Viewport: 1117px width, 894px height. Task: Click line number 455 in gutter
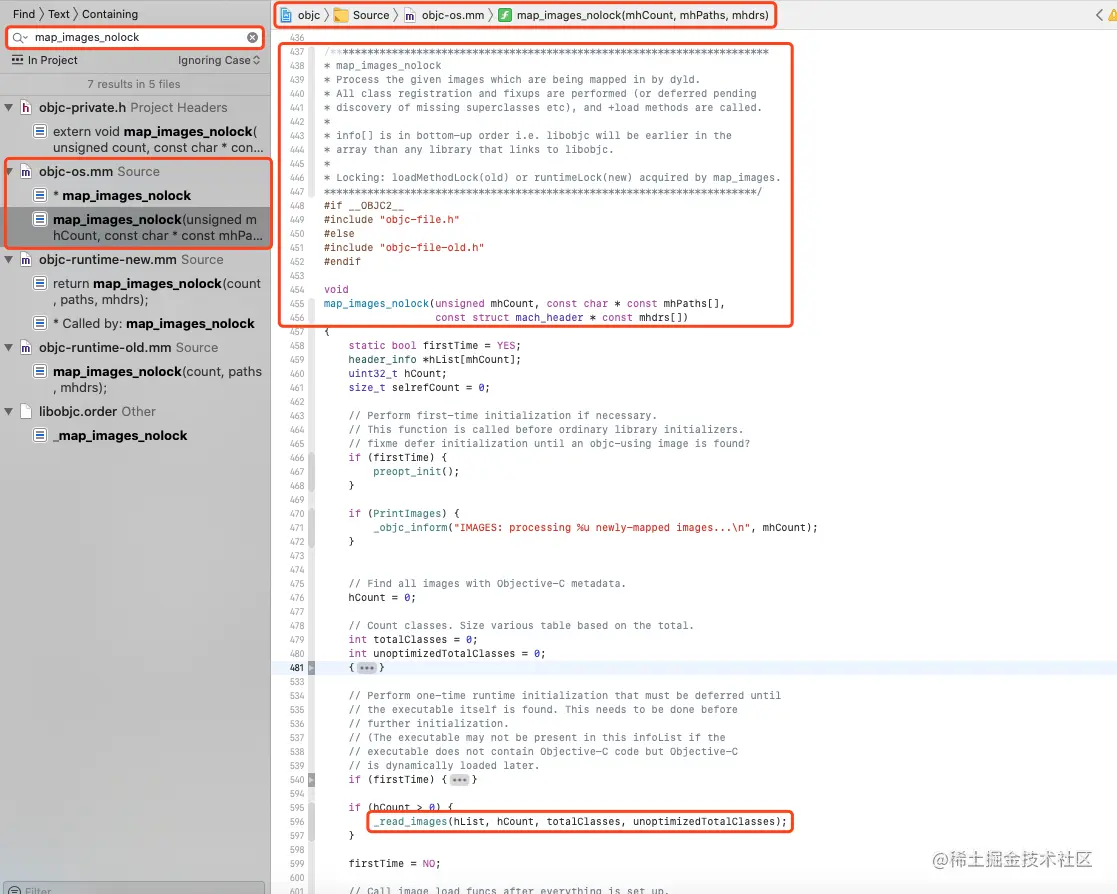pyautogui.click(x=297, y=303)
